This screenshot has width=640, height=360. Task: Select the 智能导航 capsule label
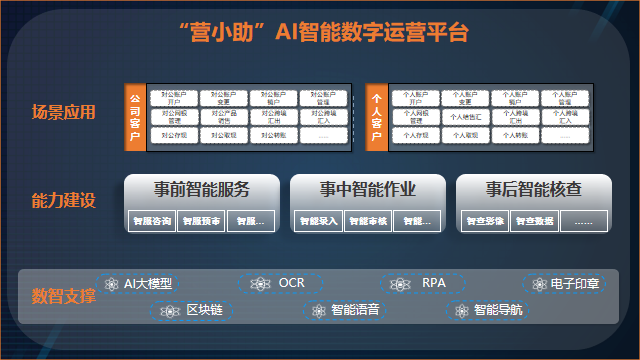[498, 310]
